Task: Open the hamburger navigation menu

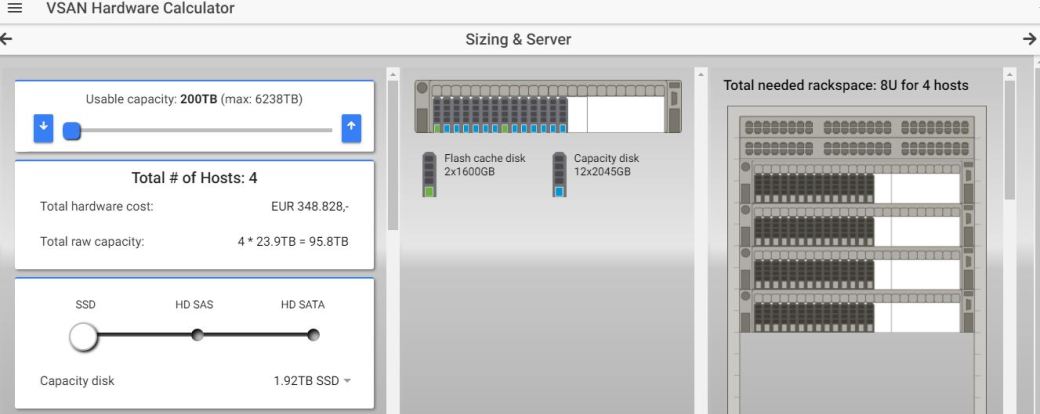Action: (15, 9)
